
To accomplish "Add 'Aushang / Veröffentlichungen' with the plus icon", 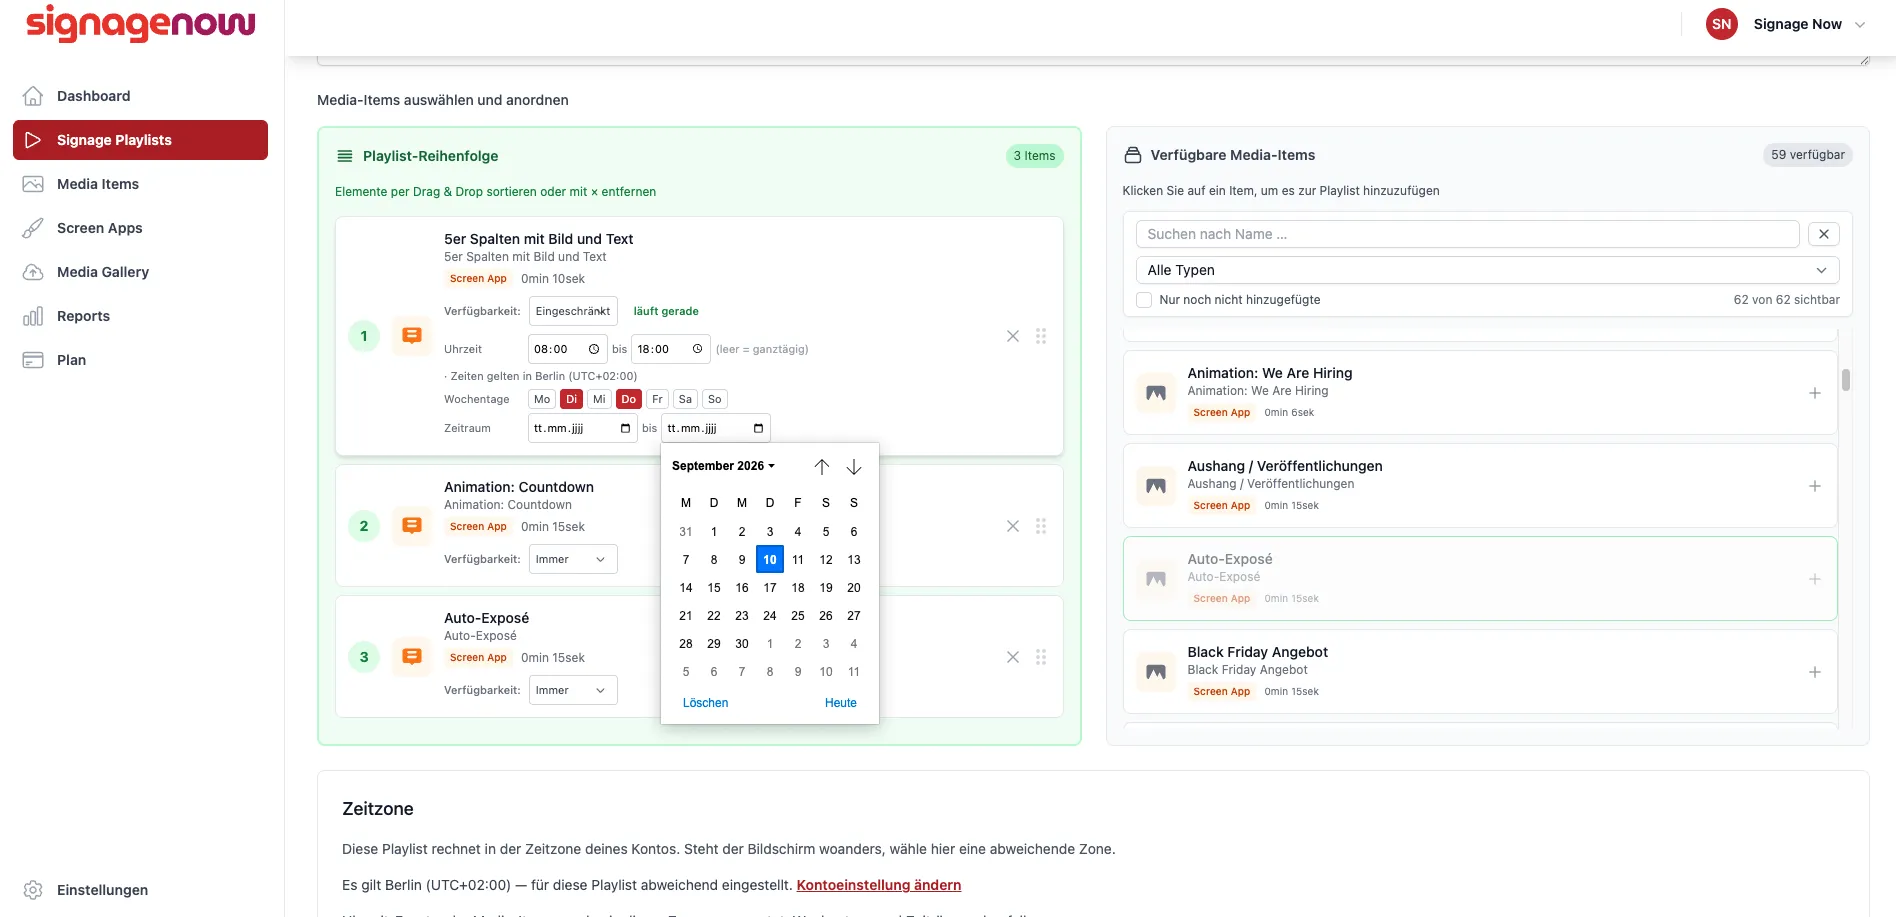I will point(1815,486).
